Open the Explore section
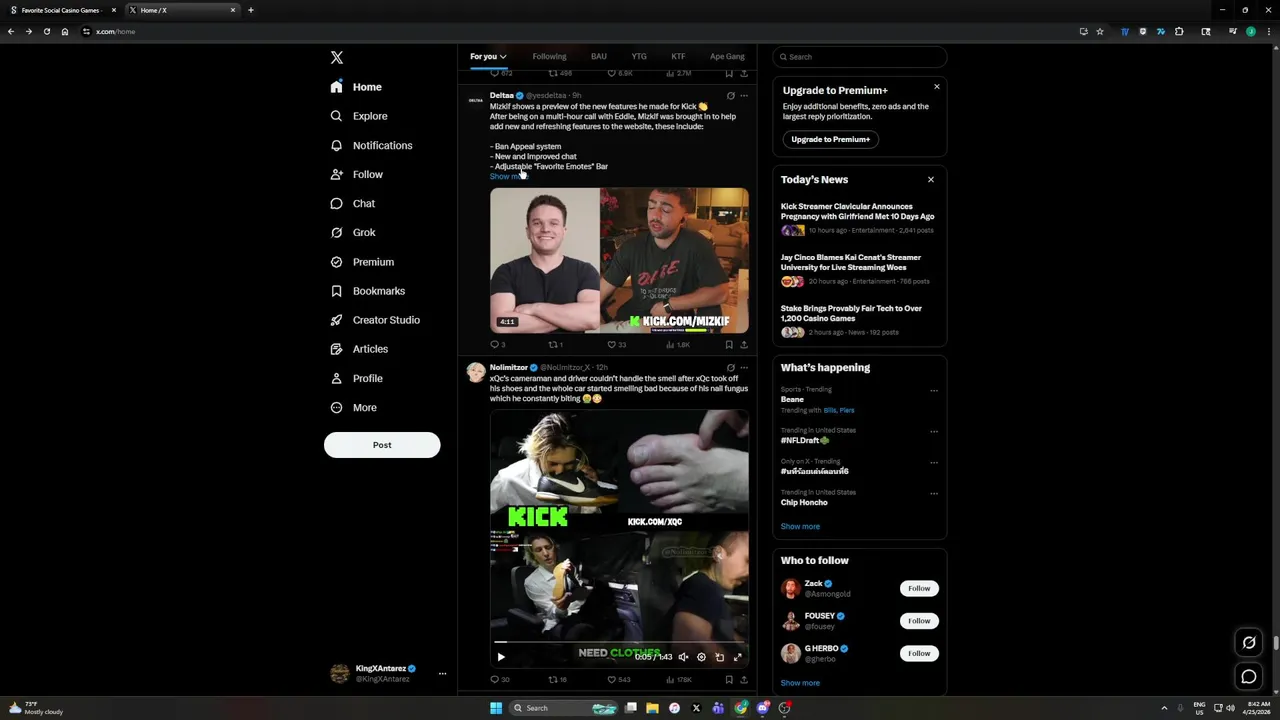Image resolution: width=1280 pixels, height=720 pixels. 358,116
